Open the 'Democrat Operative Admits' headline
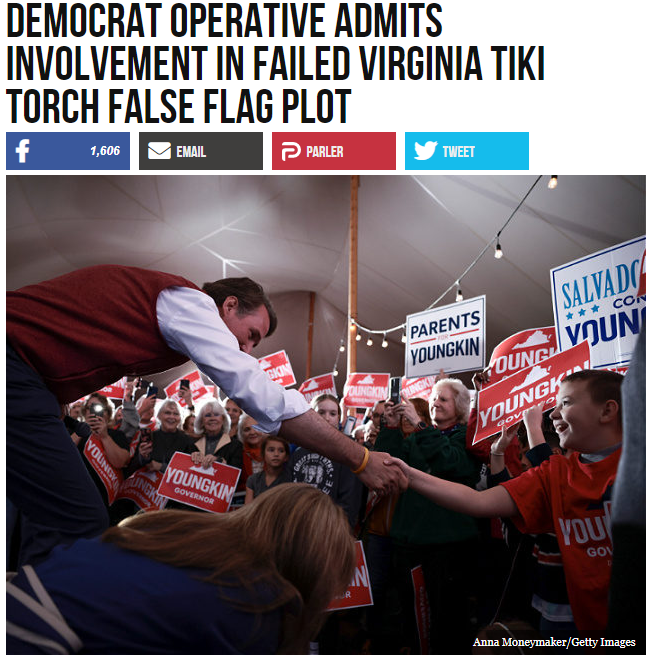Screen dimensions: 653x669 [x=224, y=21]
